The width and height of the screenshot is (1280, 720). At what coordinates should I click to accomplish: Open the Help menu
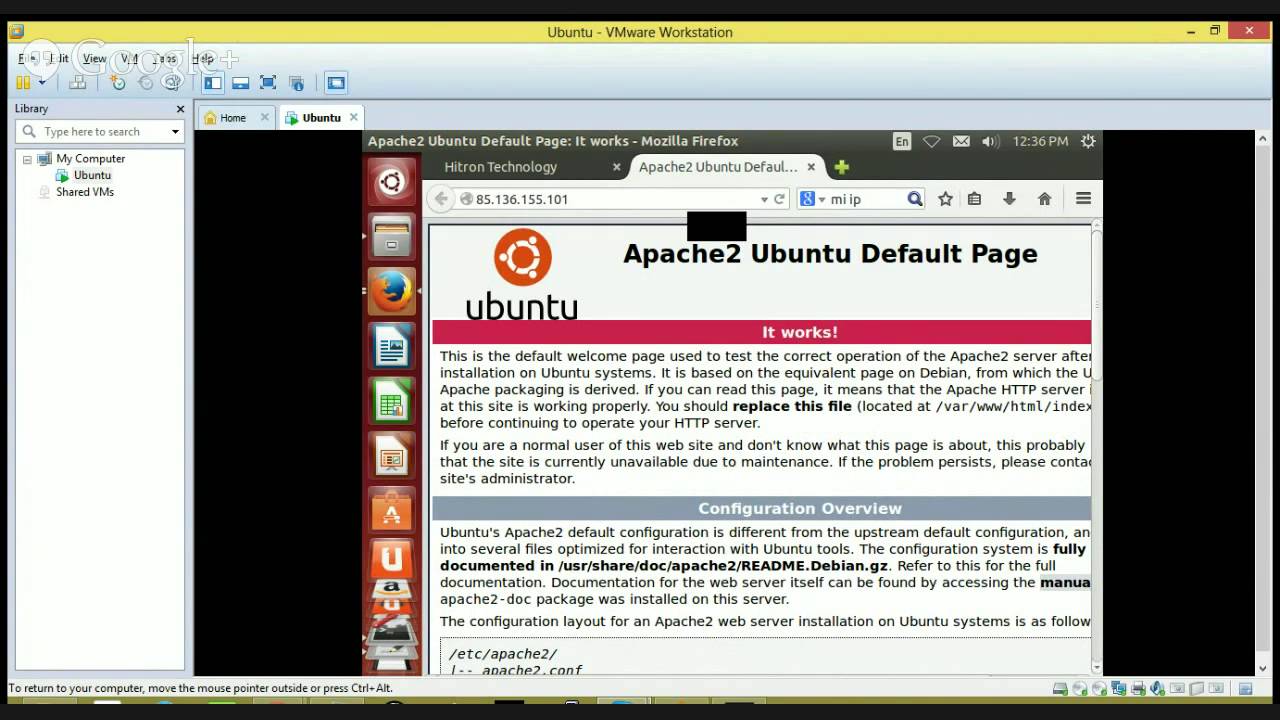[x=203, y=58]
